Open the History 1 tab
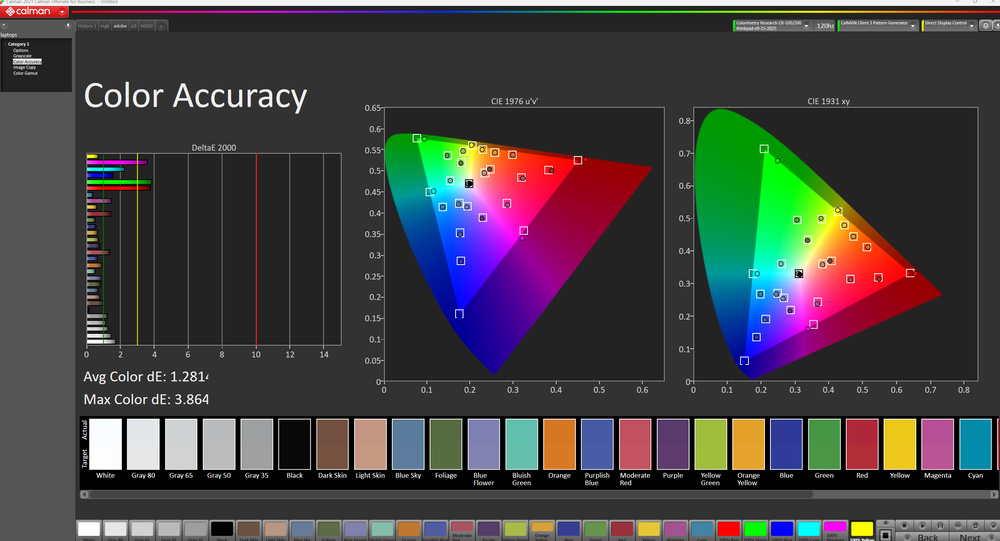 [86, 26]
